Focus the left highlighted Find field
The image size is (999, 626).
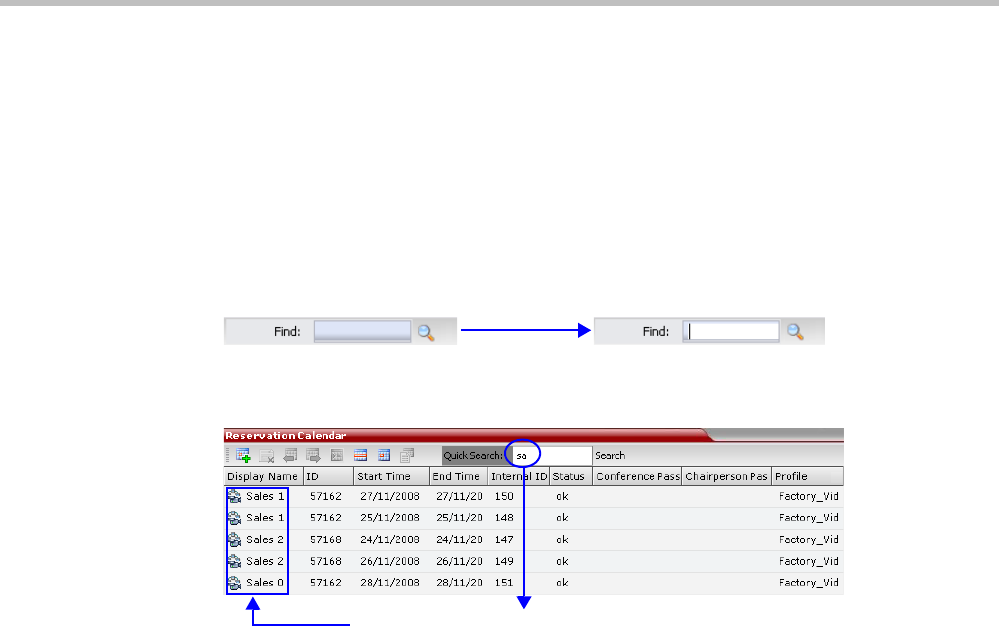[362, 332]
